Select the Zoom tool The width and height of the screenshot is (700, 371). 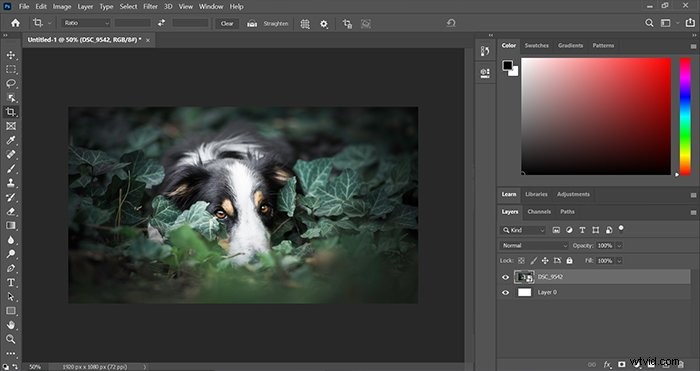[11, 339]
